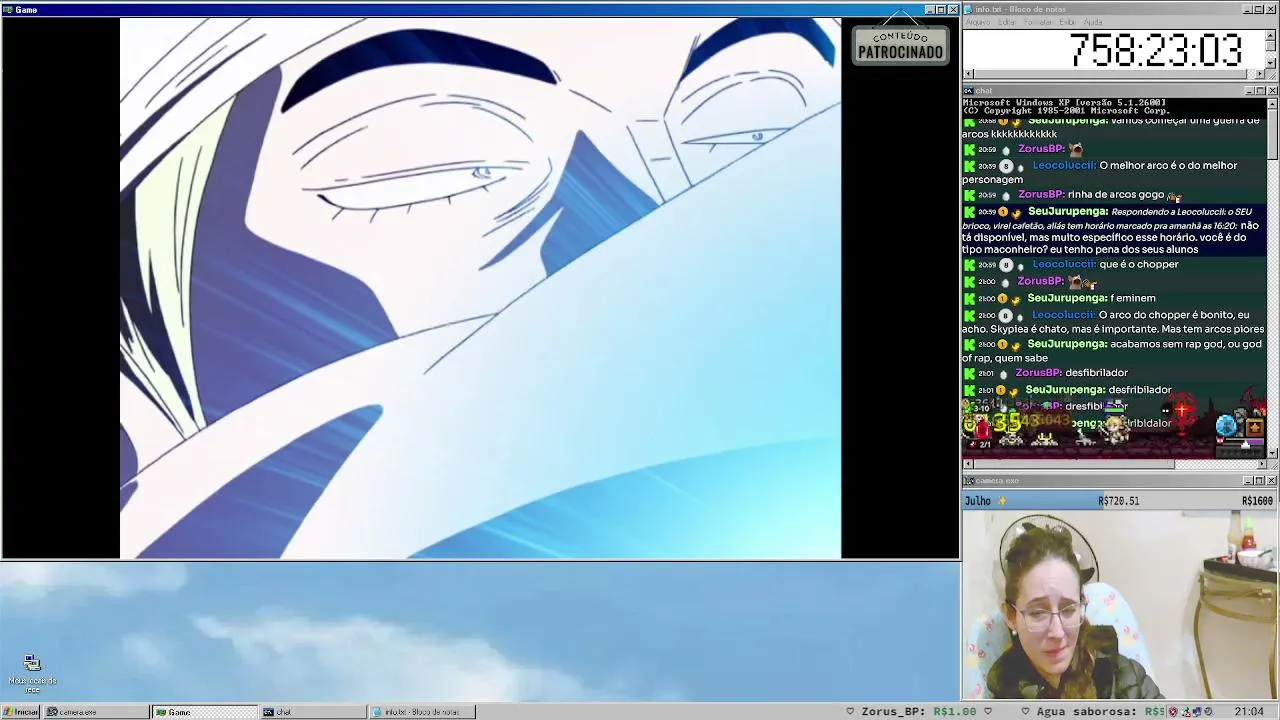Click the Notepad scroll down arrow
1280x720 pixels.
[1271, 63]
